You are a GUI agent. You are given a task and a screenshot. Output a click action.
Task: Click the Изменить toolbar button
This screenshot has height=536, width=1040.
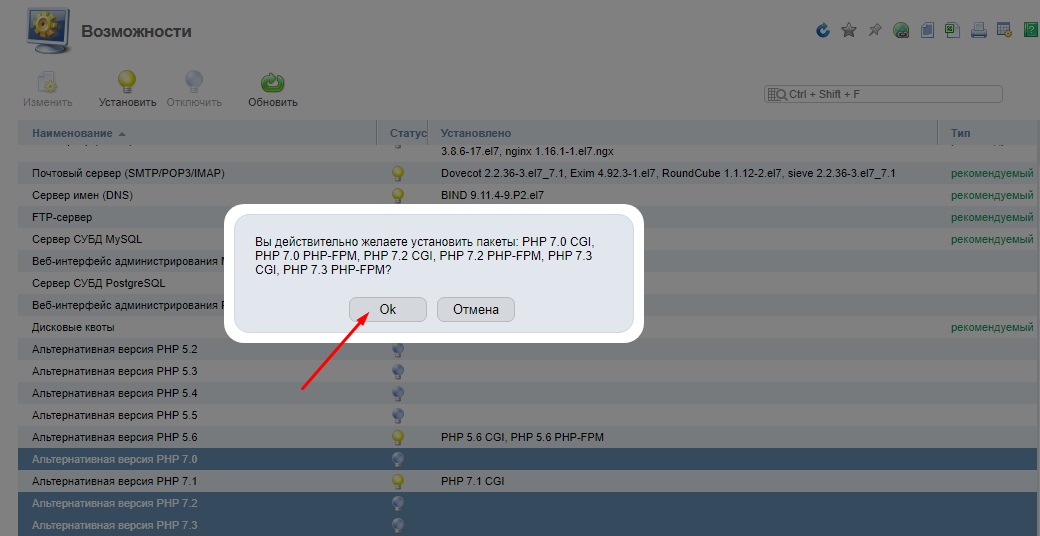tap(48, 90)
